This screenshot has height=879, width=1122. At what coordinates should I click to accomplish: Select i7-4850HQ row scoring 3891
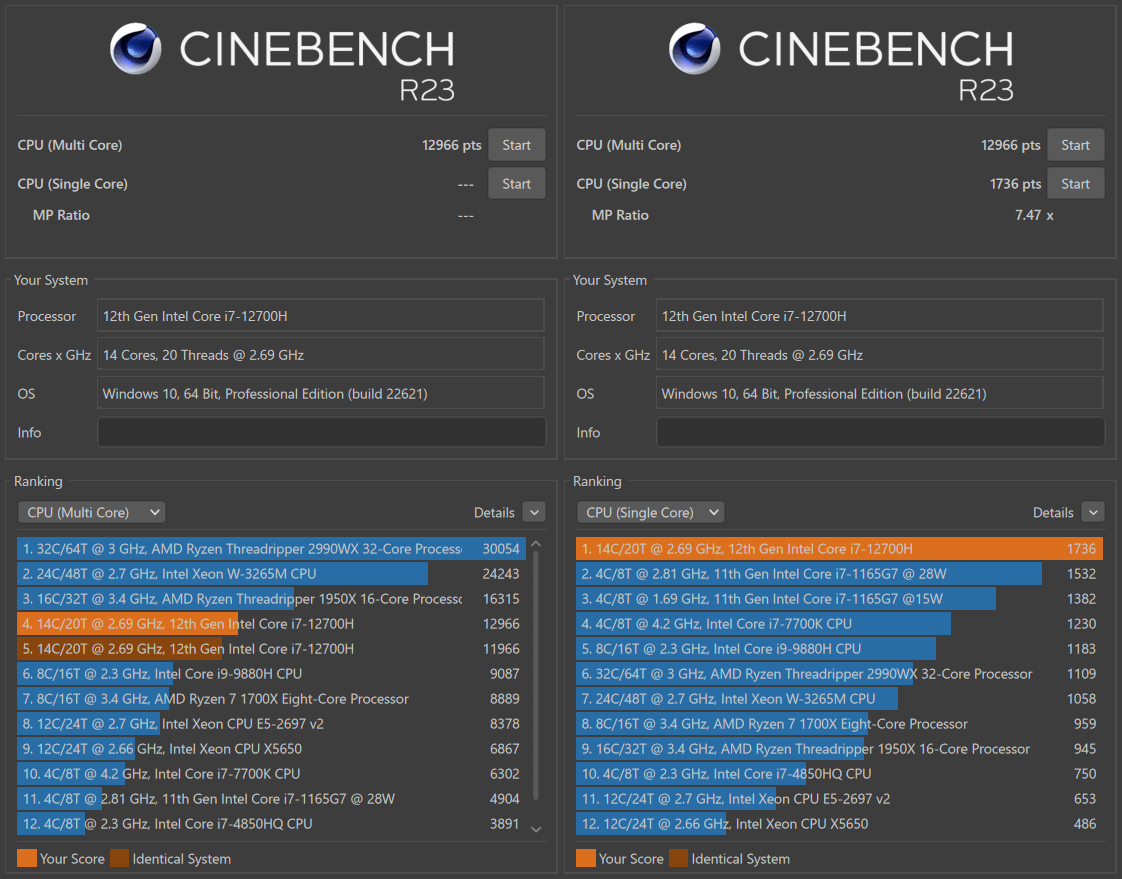pyautogui.click(x=271, y=824)
